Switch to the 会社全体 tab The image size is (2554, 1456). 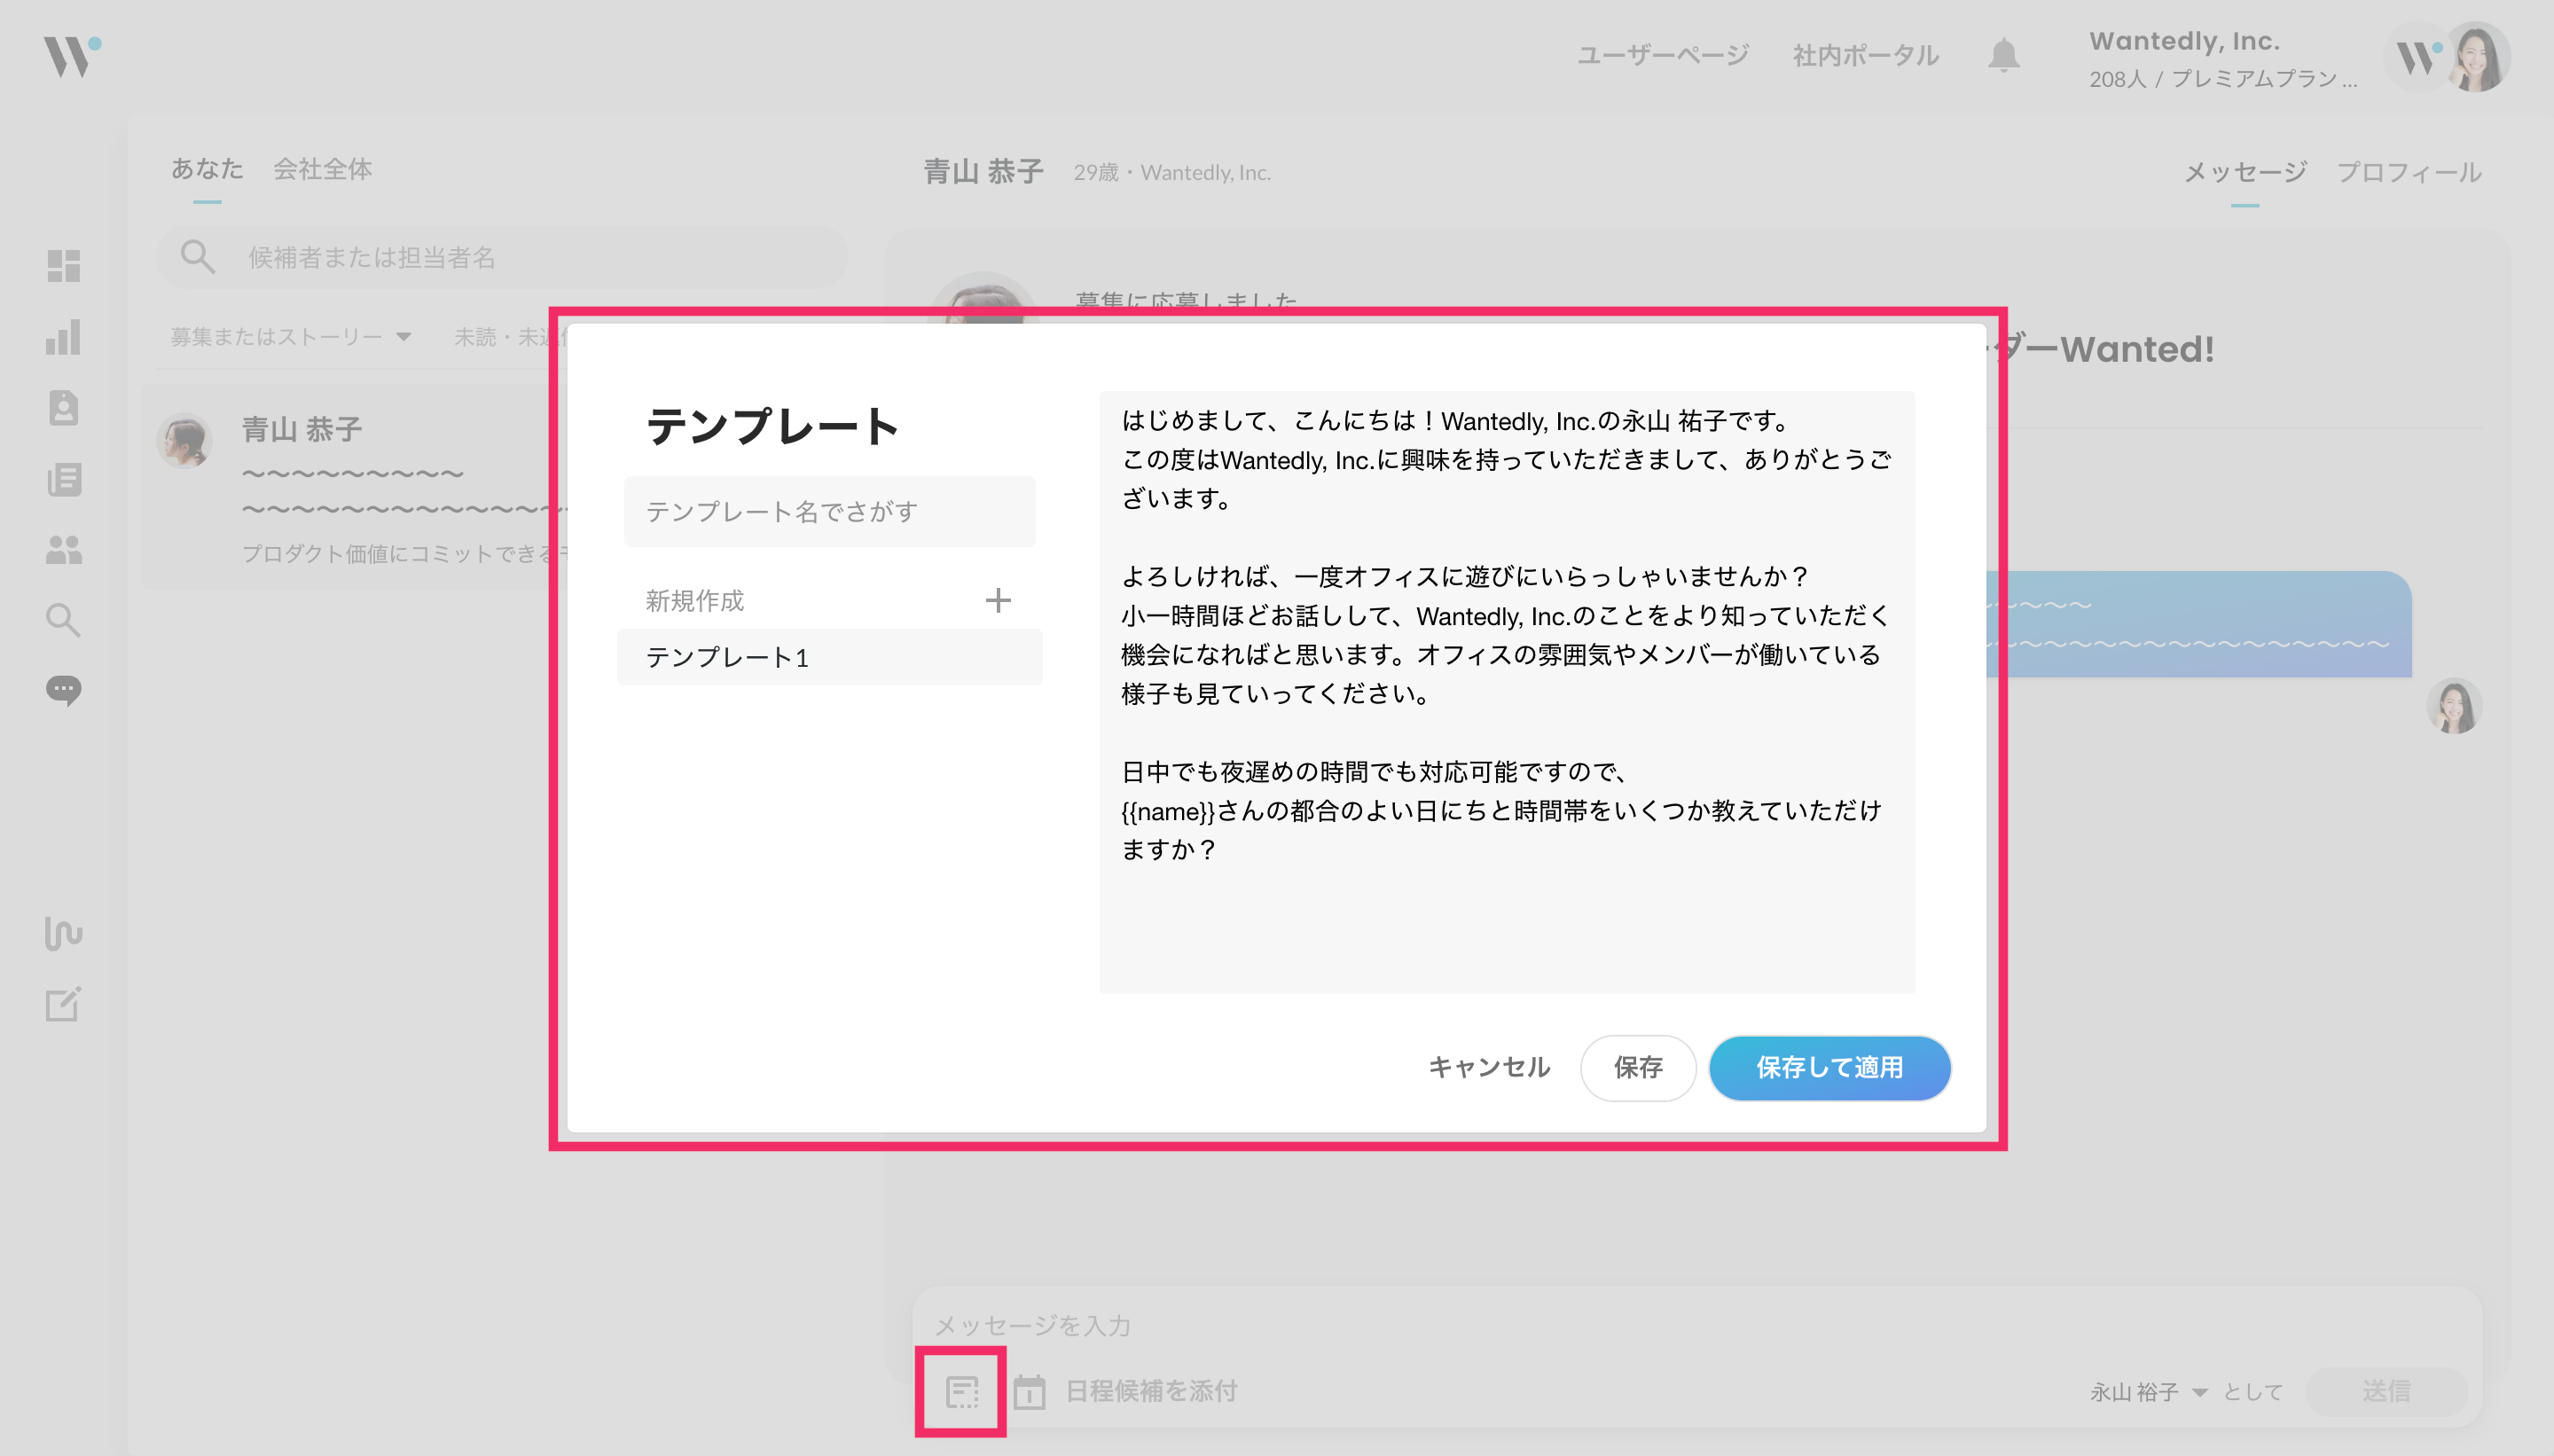(323, 169)
